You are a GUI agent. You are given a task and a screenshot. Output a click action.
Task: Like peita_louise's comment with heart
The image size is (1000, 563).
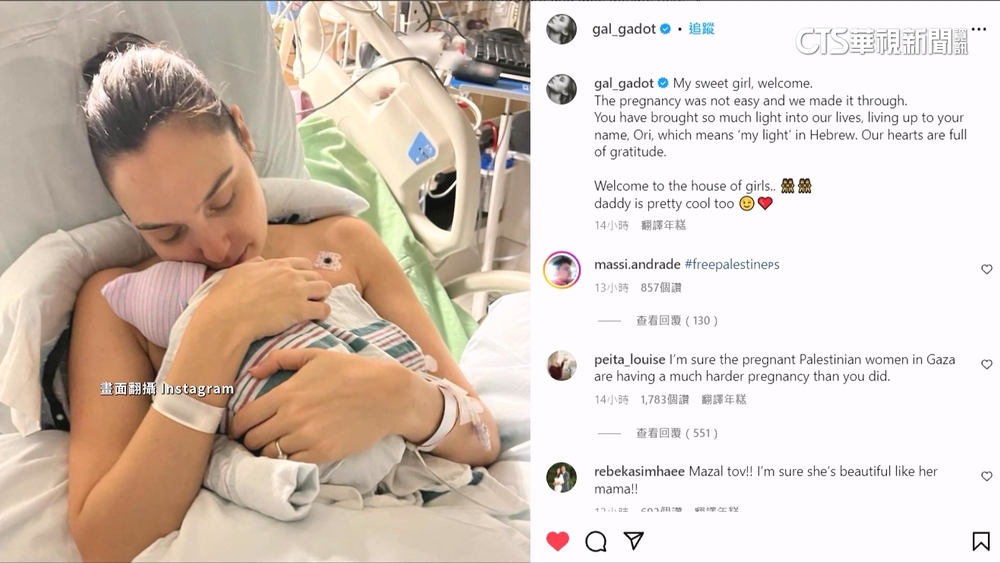pos(987,364)
